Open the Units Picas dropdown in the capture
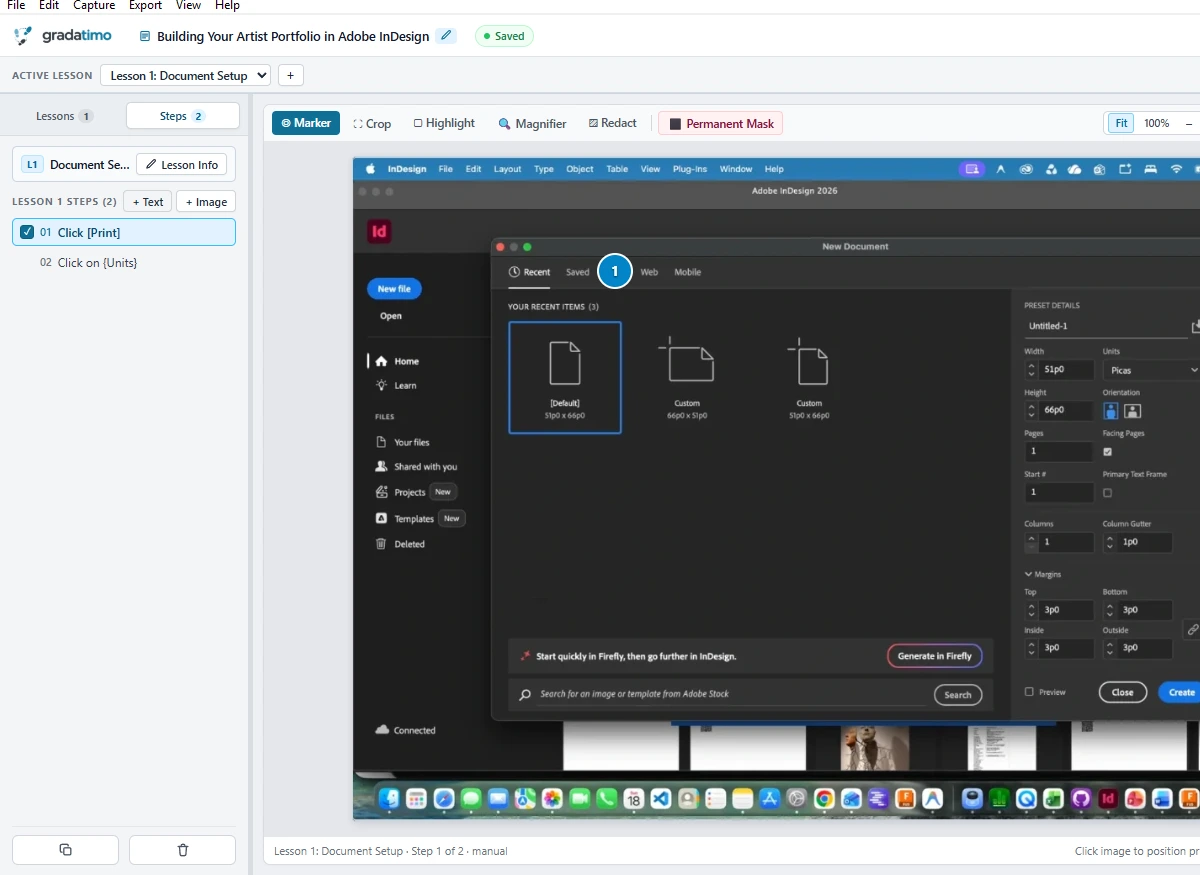Viewport: 1200px width, 875px height. [1151, 370]
